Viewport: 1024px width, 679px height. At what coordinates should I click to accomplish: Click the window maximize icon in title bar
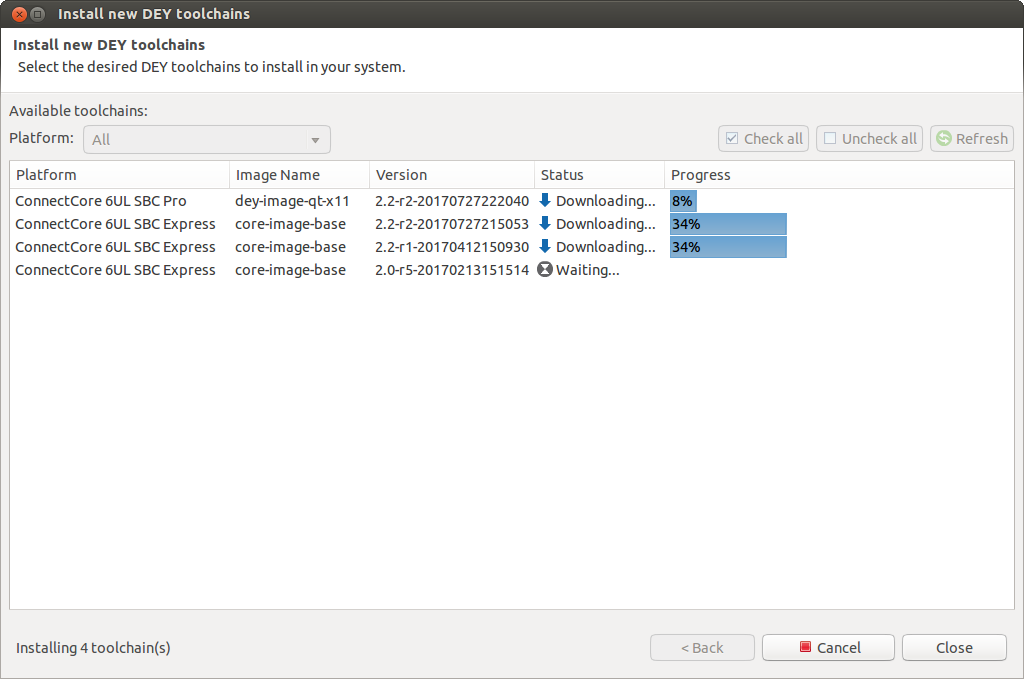coord(37,14)
